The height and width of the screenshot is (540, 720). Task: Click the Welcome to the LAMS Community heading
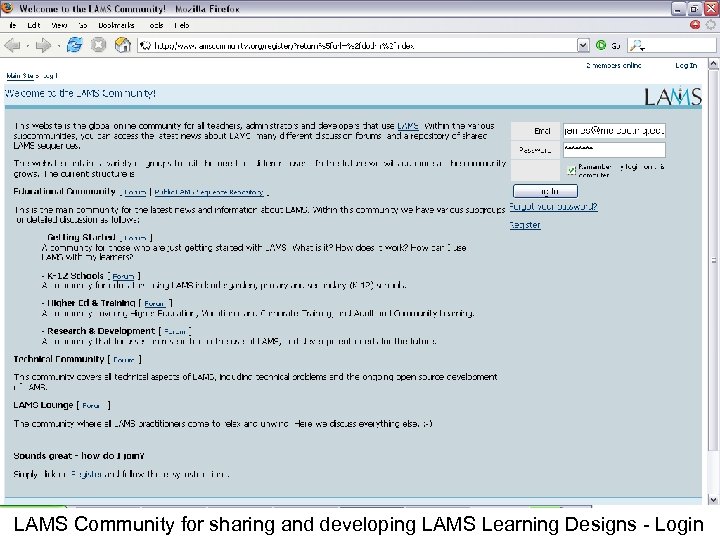pyautogui.click(x=80, y=93)
